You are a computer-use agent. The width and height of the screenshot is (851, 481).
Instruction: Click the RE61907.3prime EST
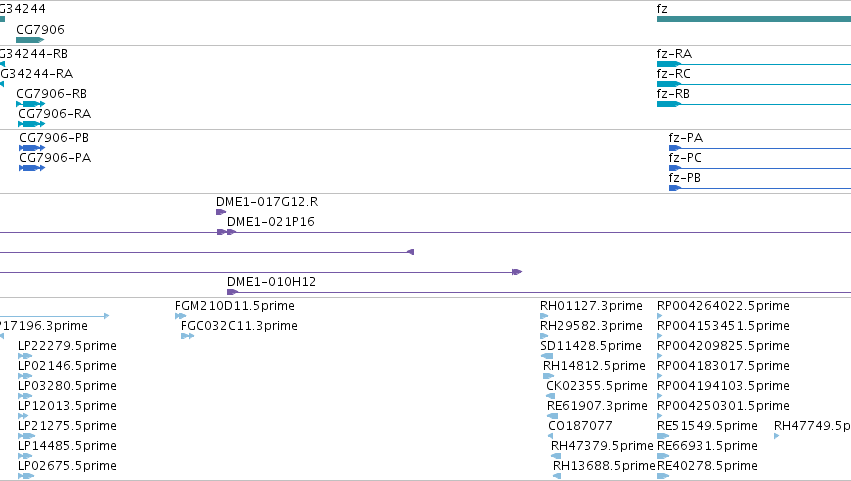[553, 416]
